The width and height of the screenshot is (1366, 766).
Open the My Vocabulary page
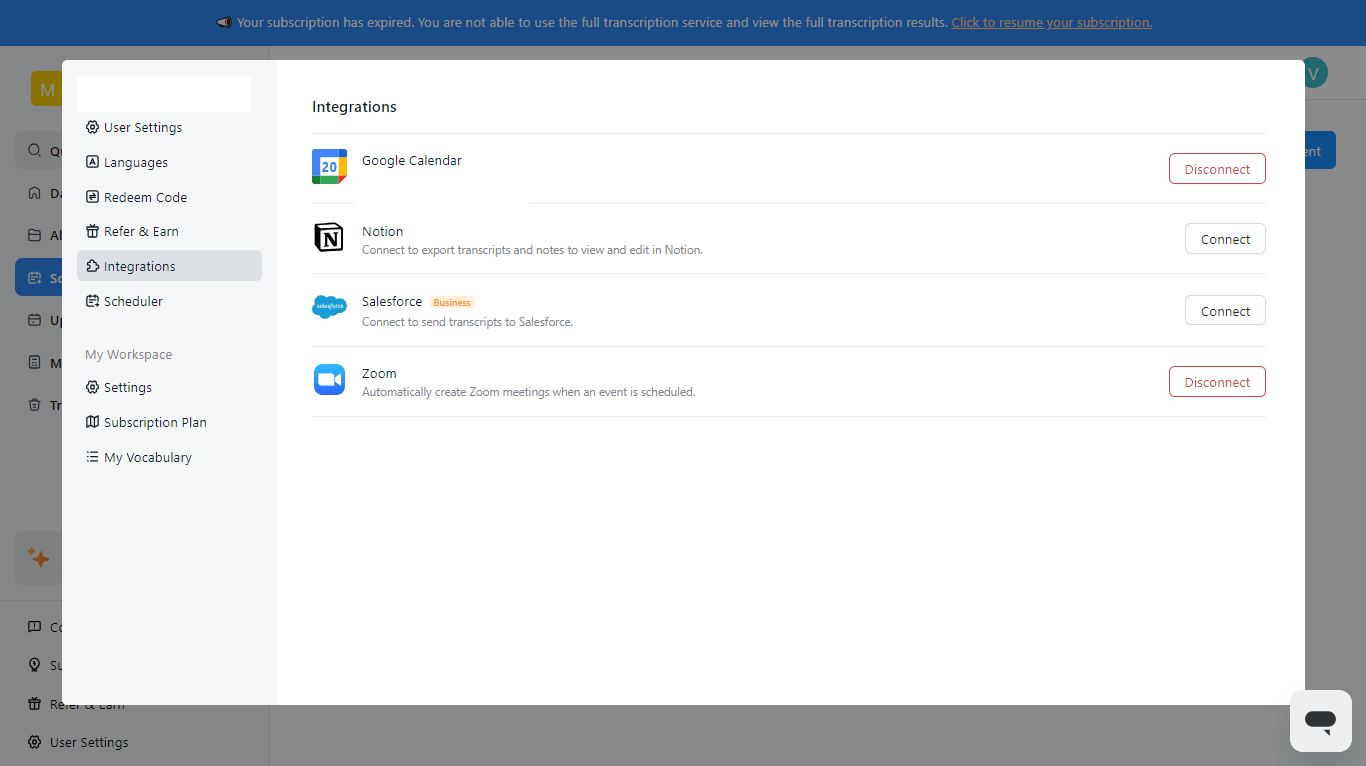coord(169,457)
